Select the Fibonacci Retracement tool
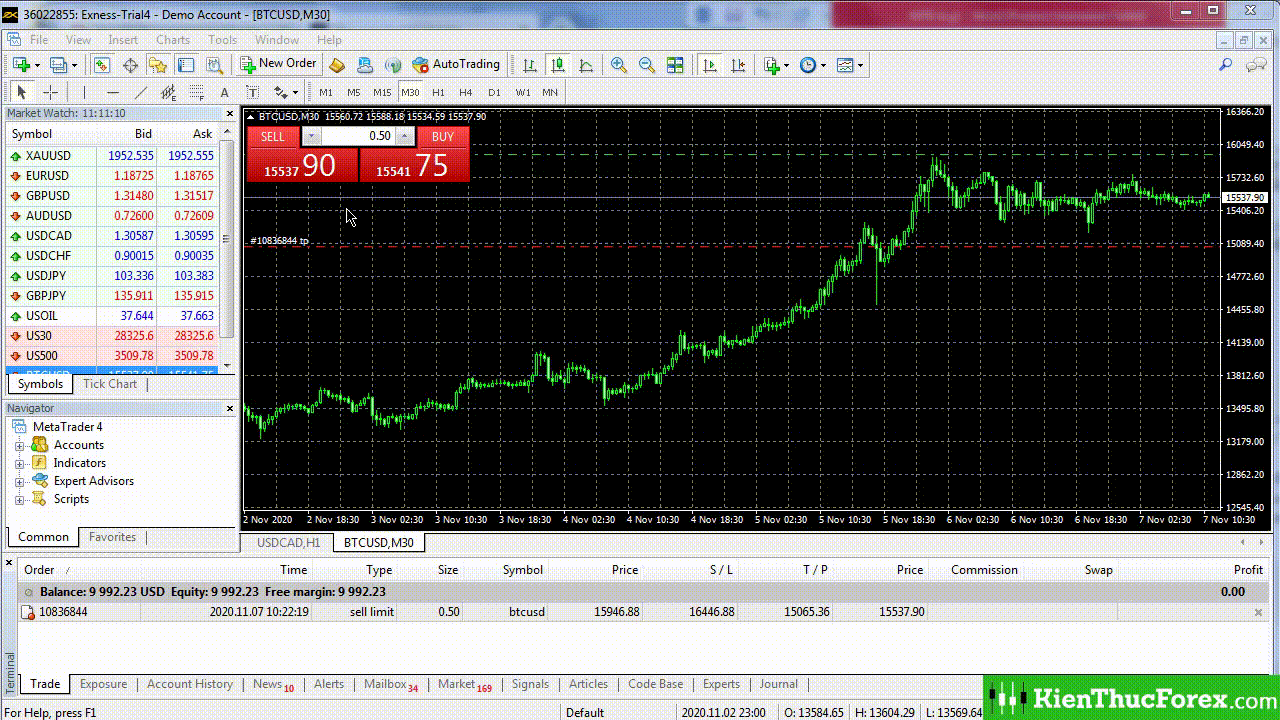The image size is (1280, 720). [196, 92]
